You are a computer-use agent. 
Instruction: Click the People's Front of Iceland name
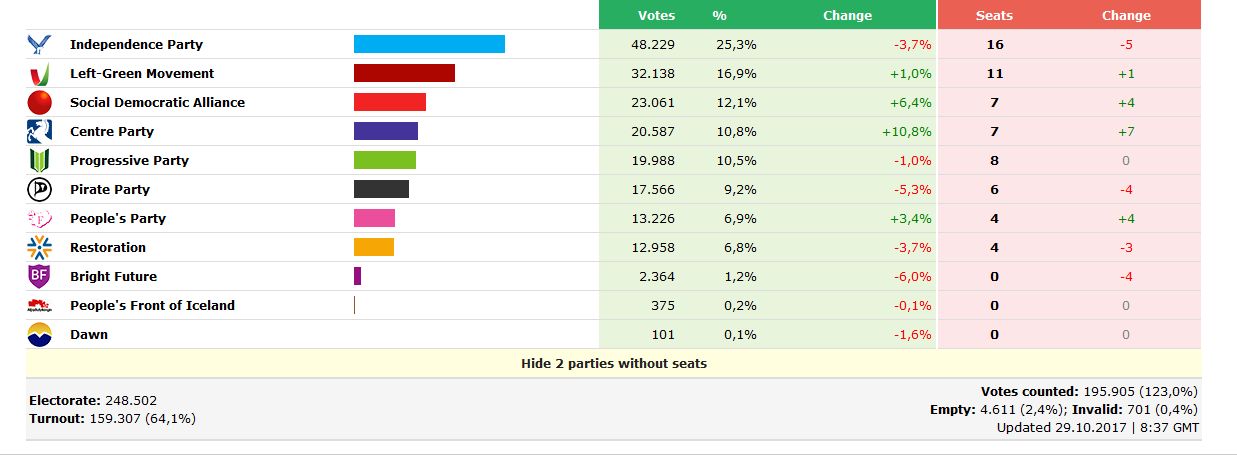click(152, 306)
